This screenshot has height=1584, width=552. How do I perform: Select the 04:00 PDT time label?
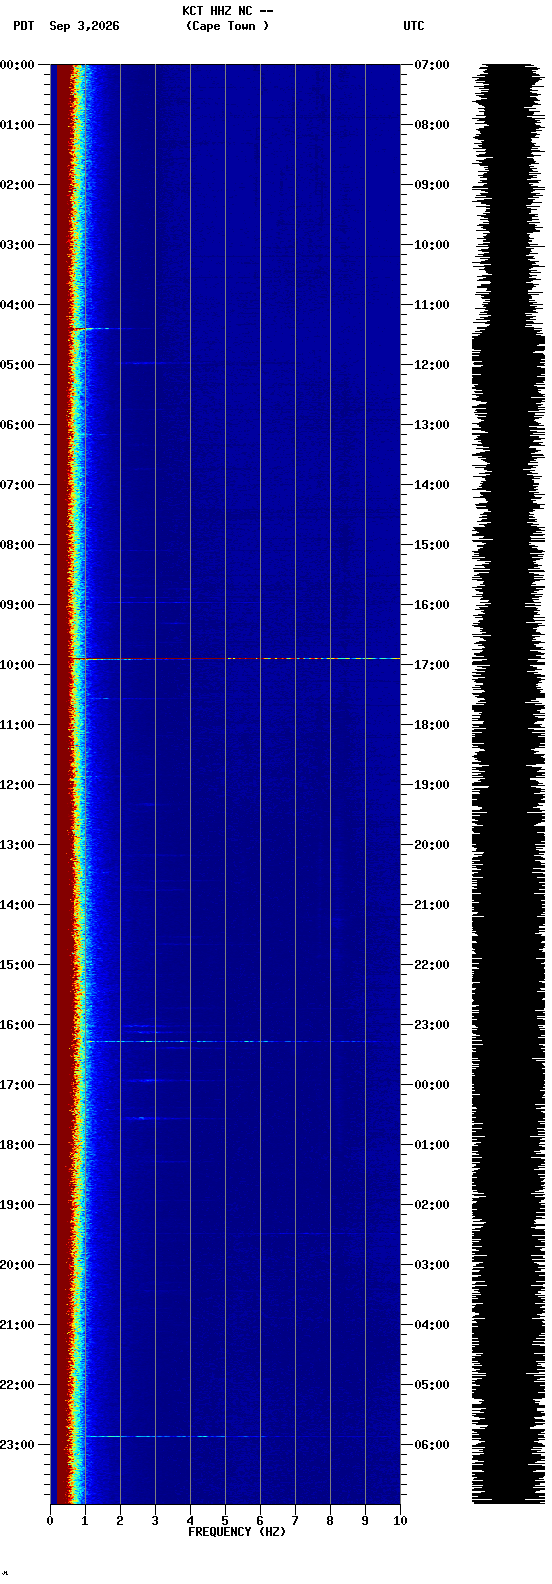(x=17, y=305)
